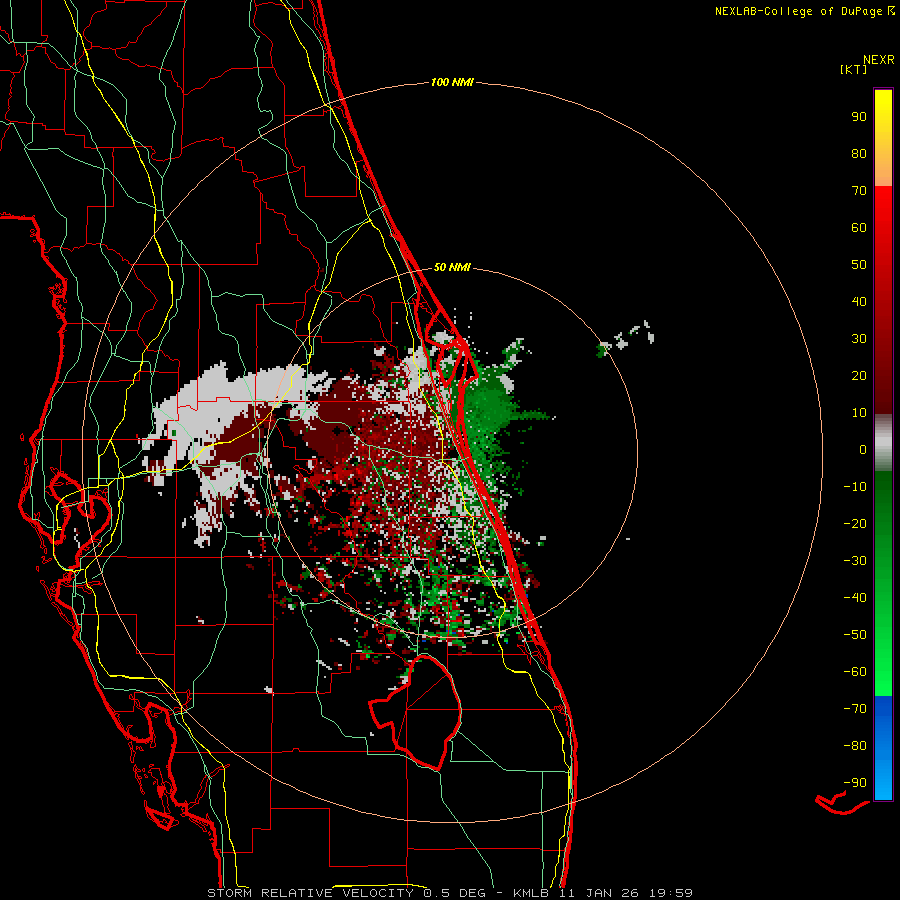Click the 40 value on the velocity scale

tap(859, 301)
